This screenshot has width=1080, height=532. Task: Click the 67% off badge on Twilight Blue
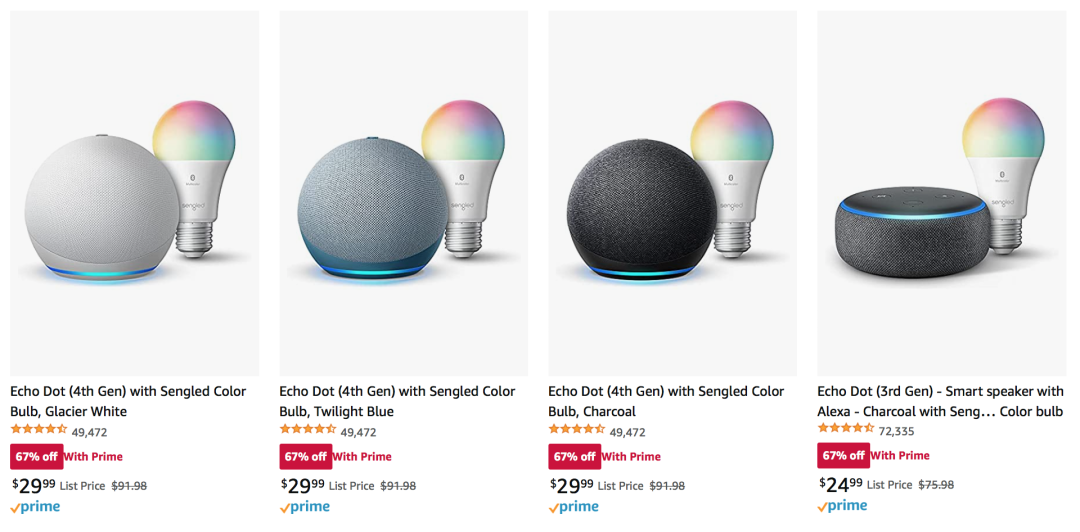click(306, 456)
